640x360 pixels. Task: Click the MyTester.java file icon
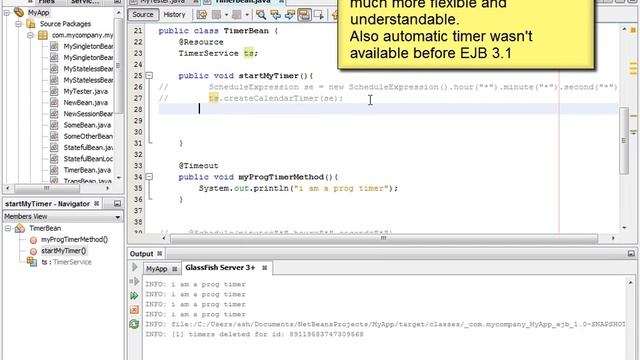[54, 91]
